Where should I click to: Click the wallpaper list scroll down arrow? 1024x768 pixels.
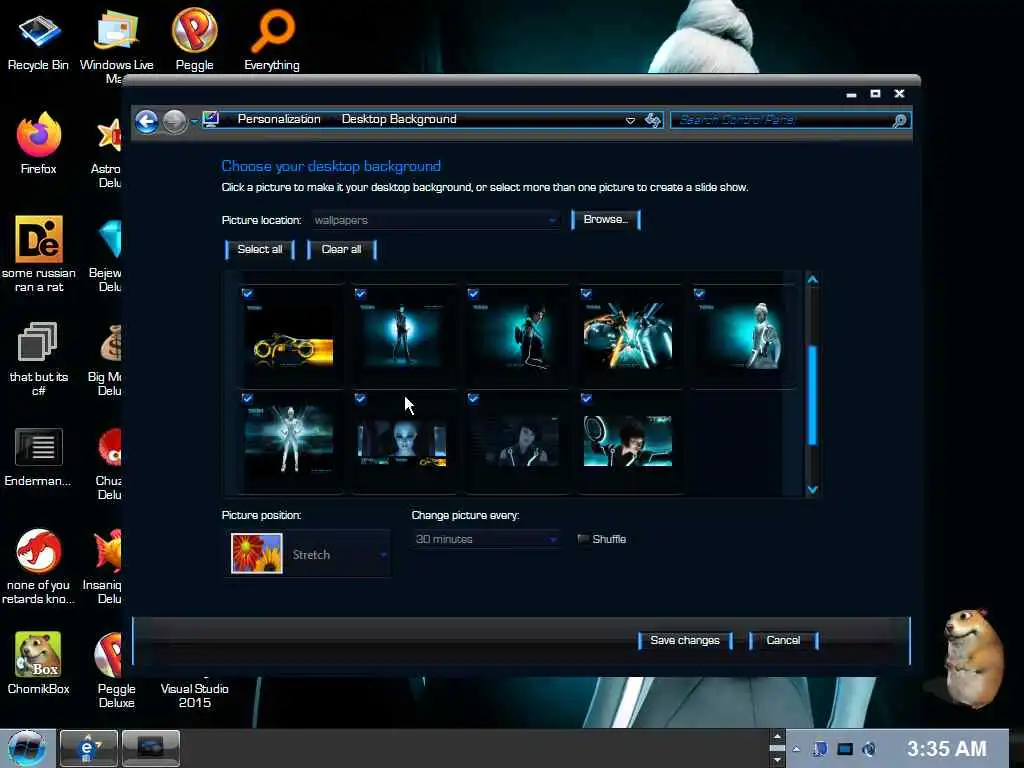click(812, 489)
